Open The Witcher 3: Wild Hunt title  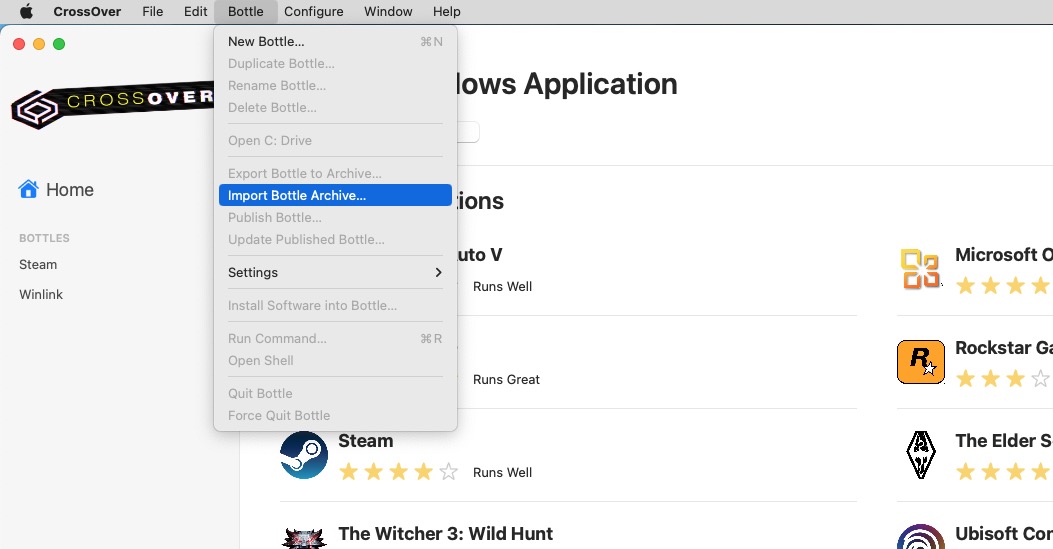pyautogui.click(x=445, y=534)
